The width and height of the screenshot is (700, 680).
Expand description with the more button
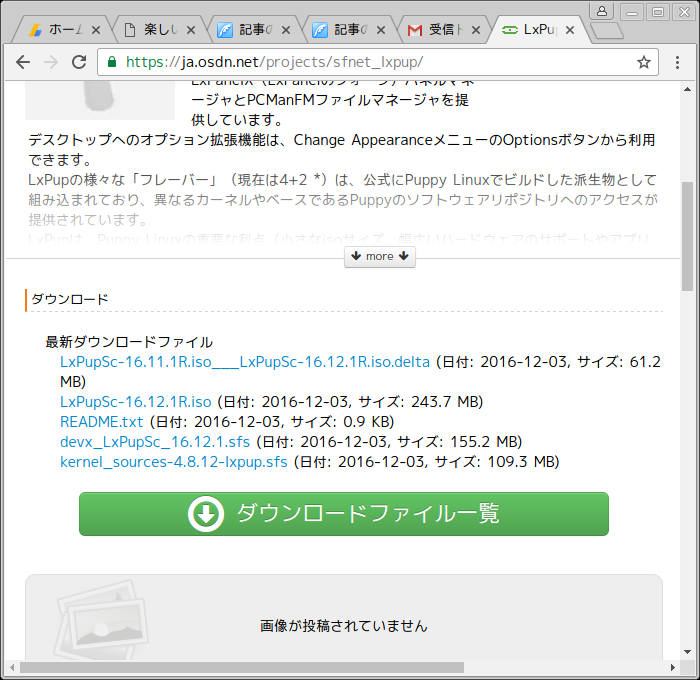(380, 256)
